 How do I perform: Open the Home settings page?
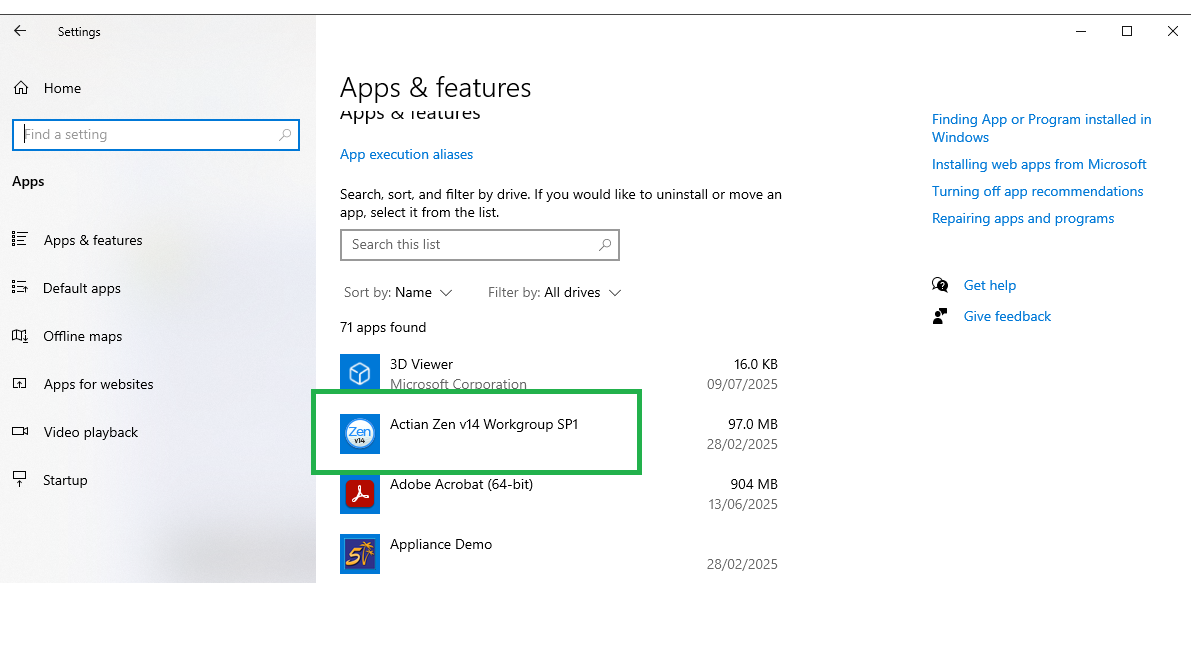coord(62,88)
